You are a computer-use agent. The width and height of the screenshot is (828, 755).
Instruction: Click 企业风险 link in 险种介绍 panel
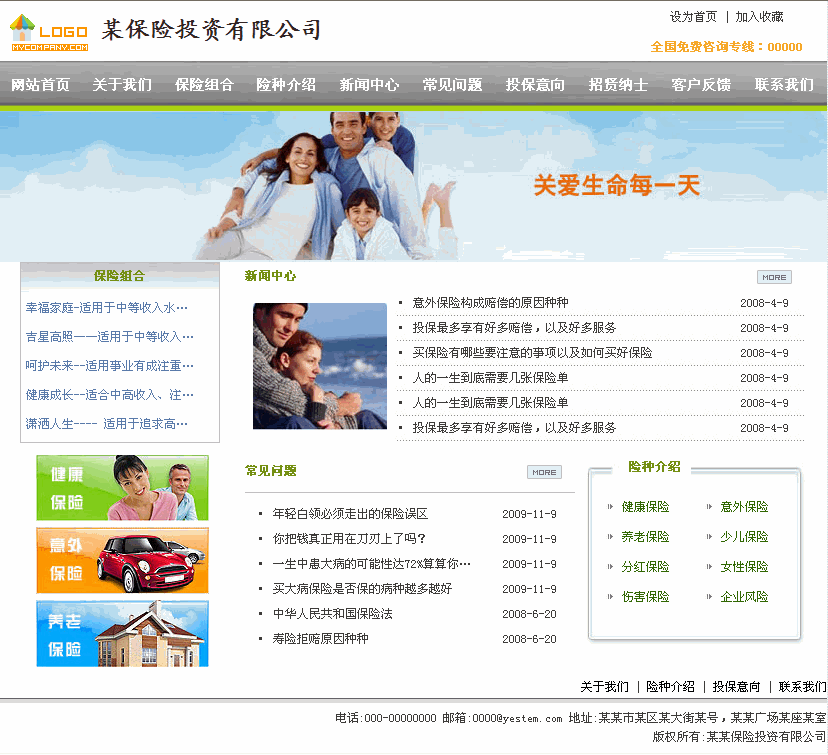click(744, 597)
